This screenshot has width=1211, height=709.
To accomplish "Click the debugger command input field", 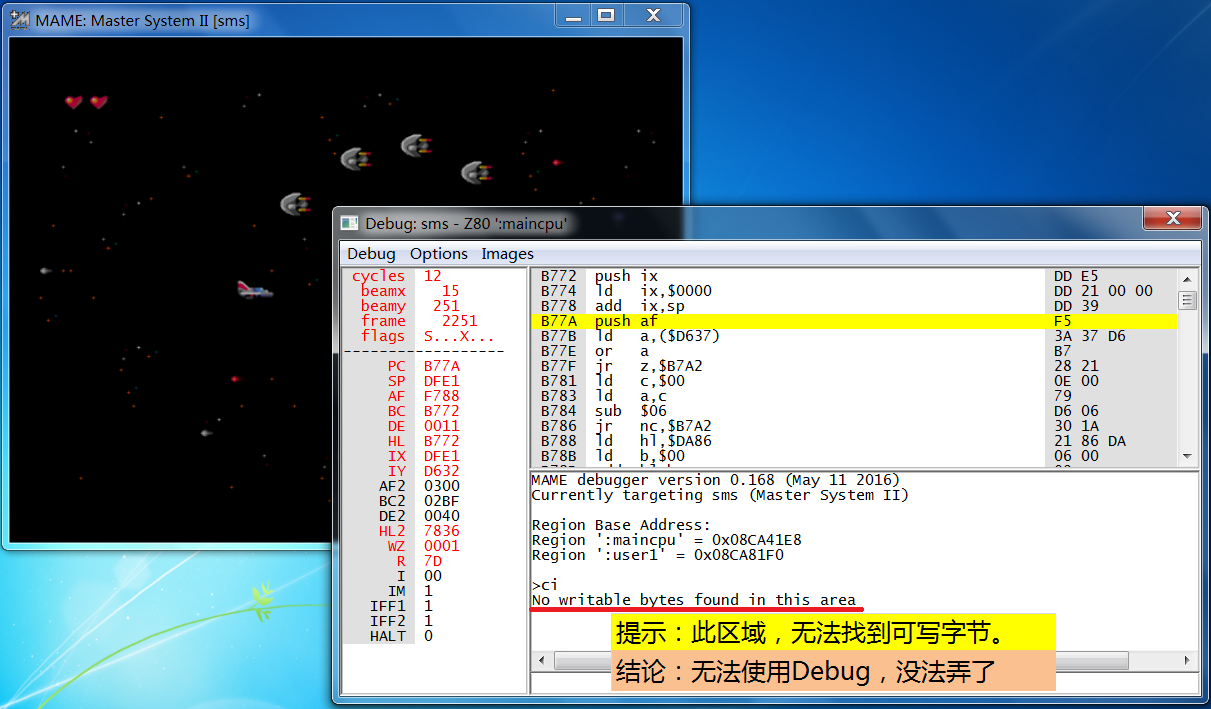I will click(864, 683).
